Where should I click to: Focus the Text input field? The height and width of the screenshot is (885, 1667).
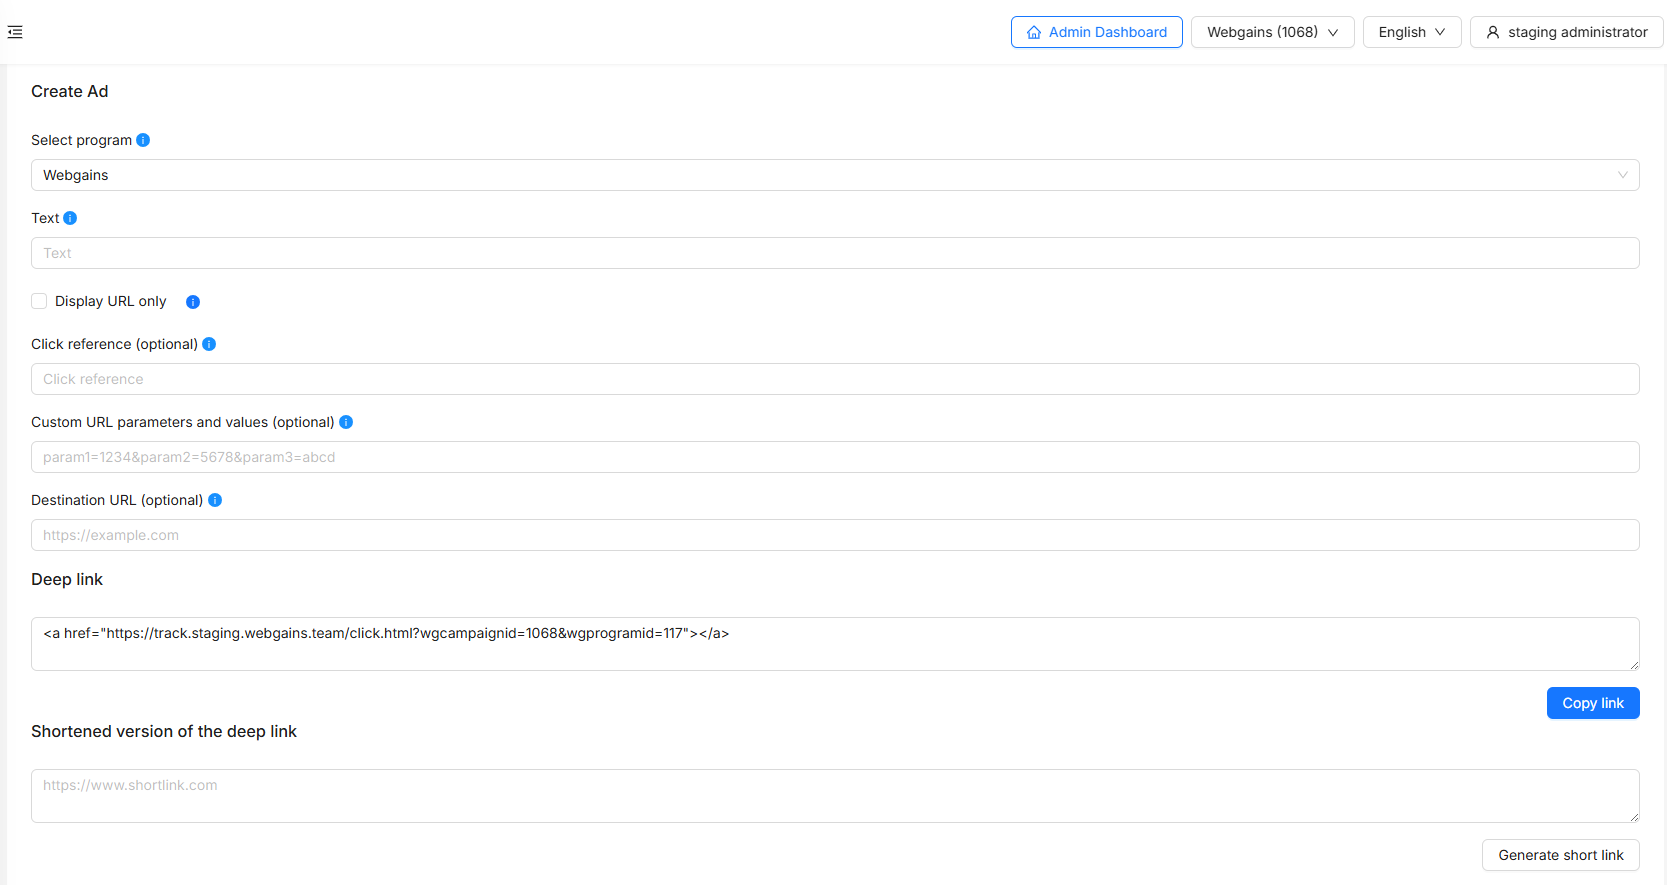pos(834,253)
